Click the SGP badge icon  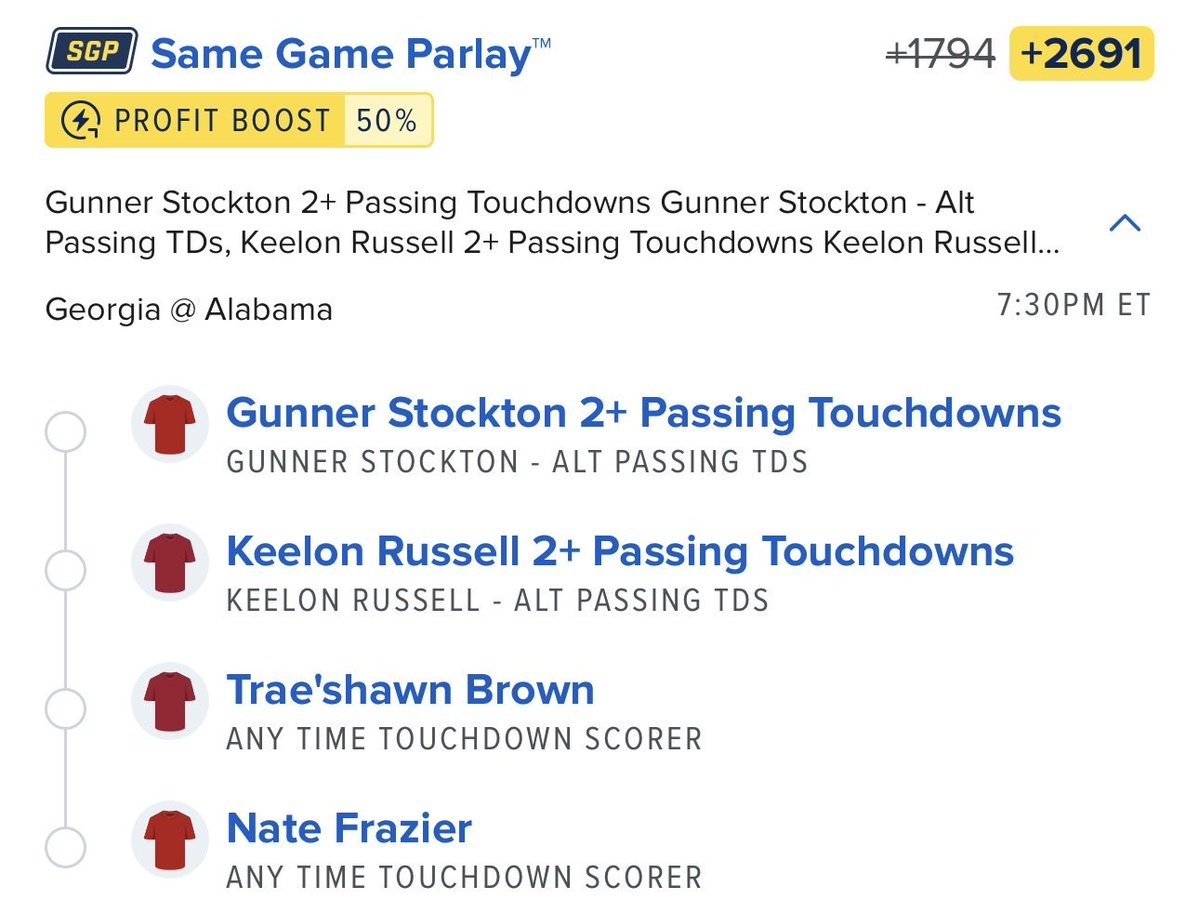coord(92,51)
